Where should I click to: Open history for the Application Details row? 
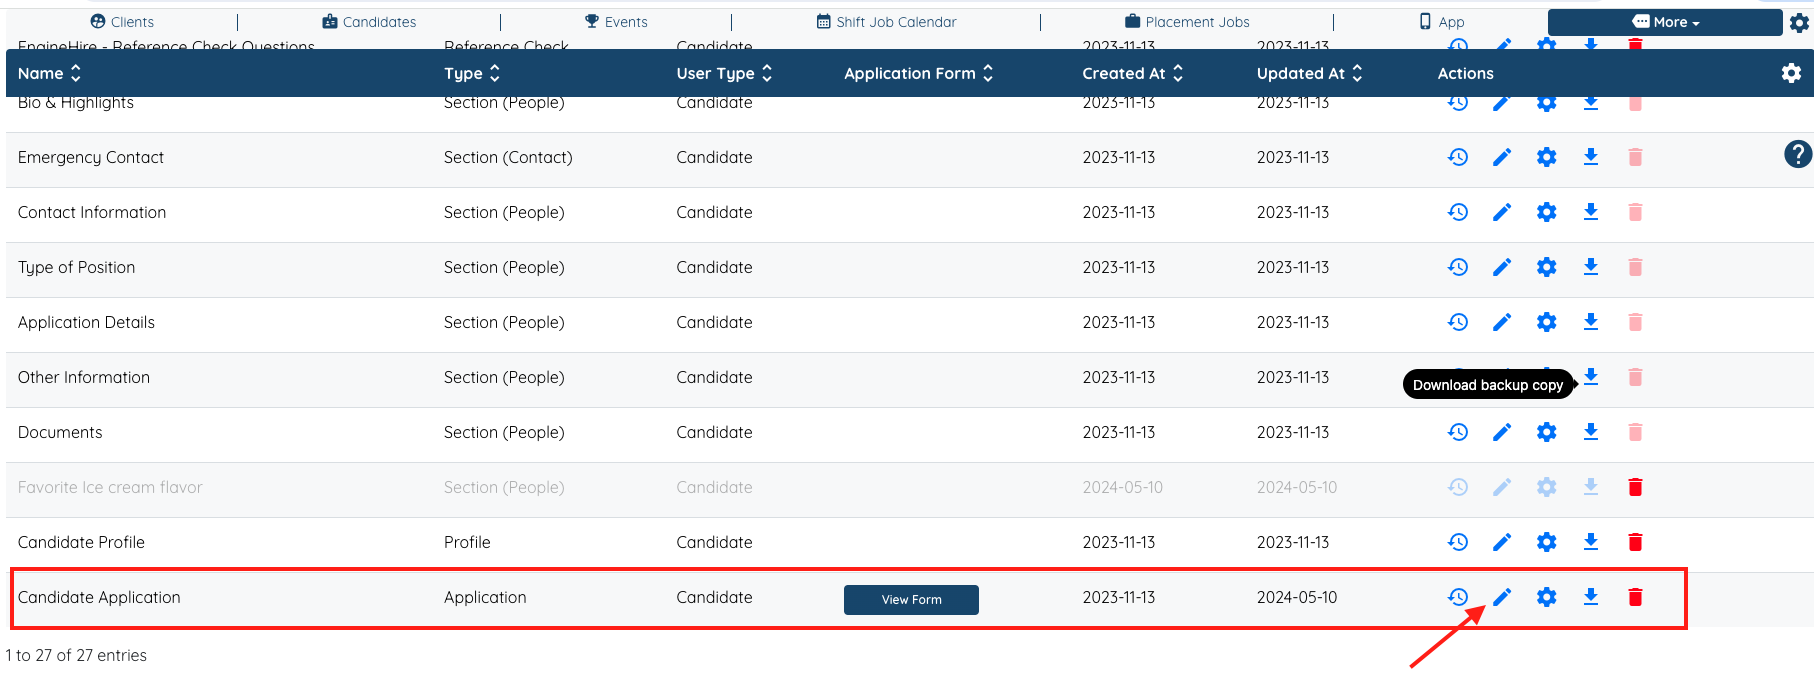(1458, 322)
